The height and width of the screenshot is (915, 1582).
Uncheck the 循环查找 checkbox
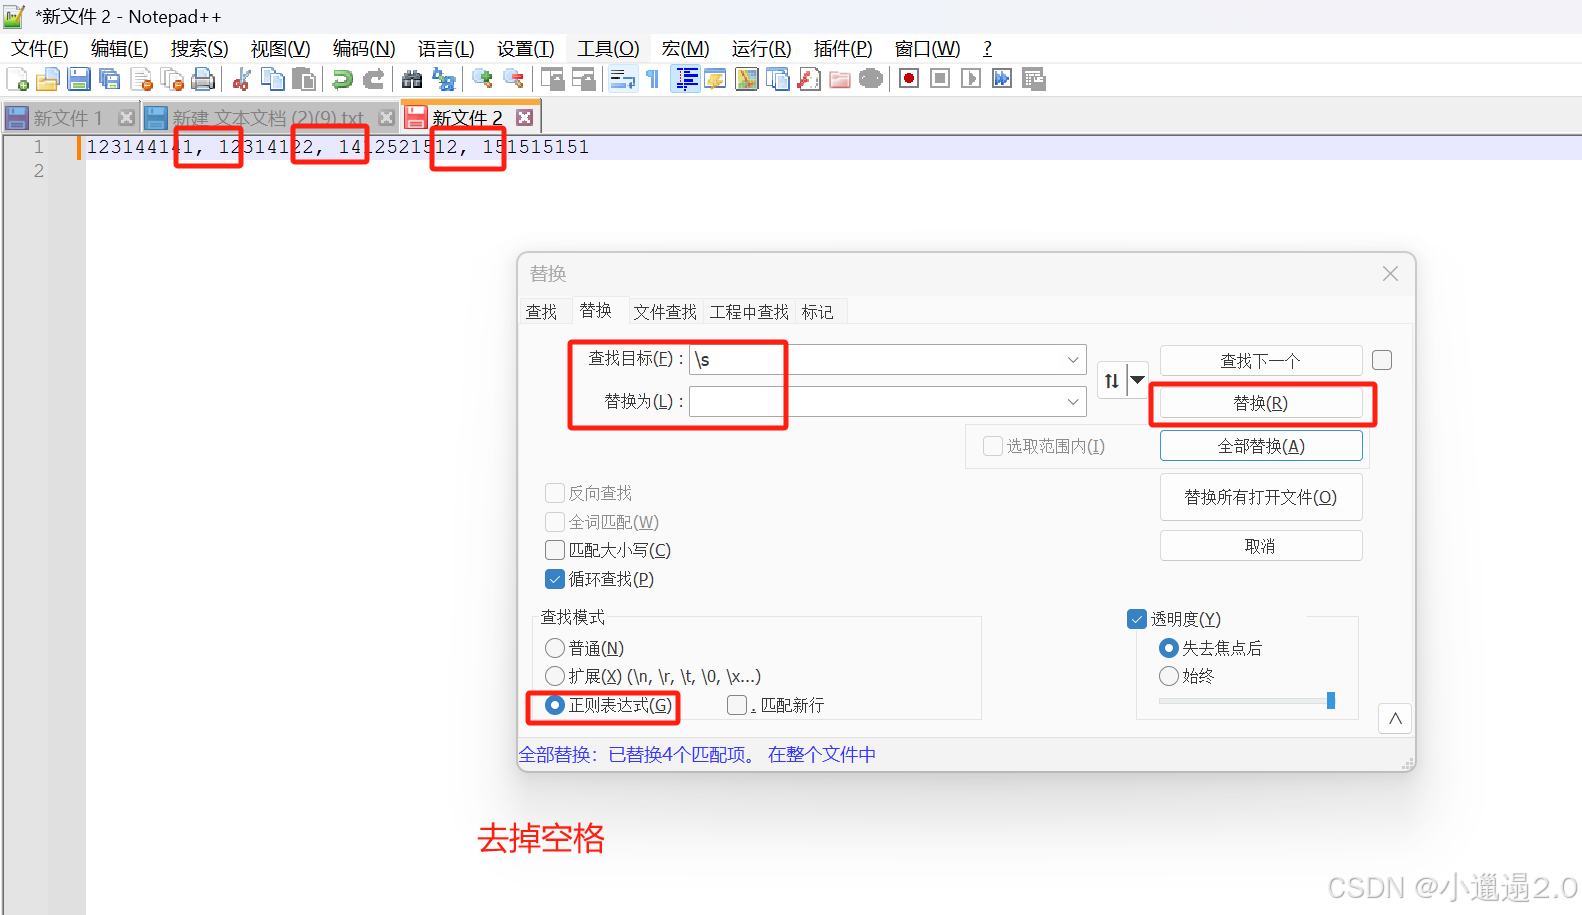pos(555,579)
